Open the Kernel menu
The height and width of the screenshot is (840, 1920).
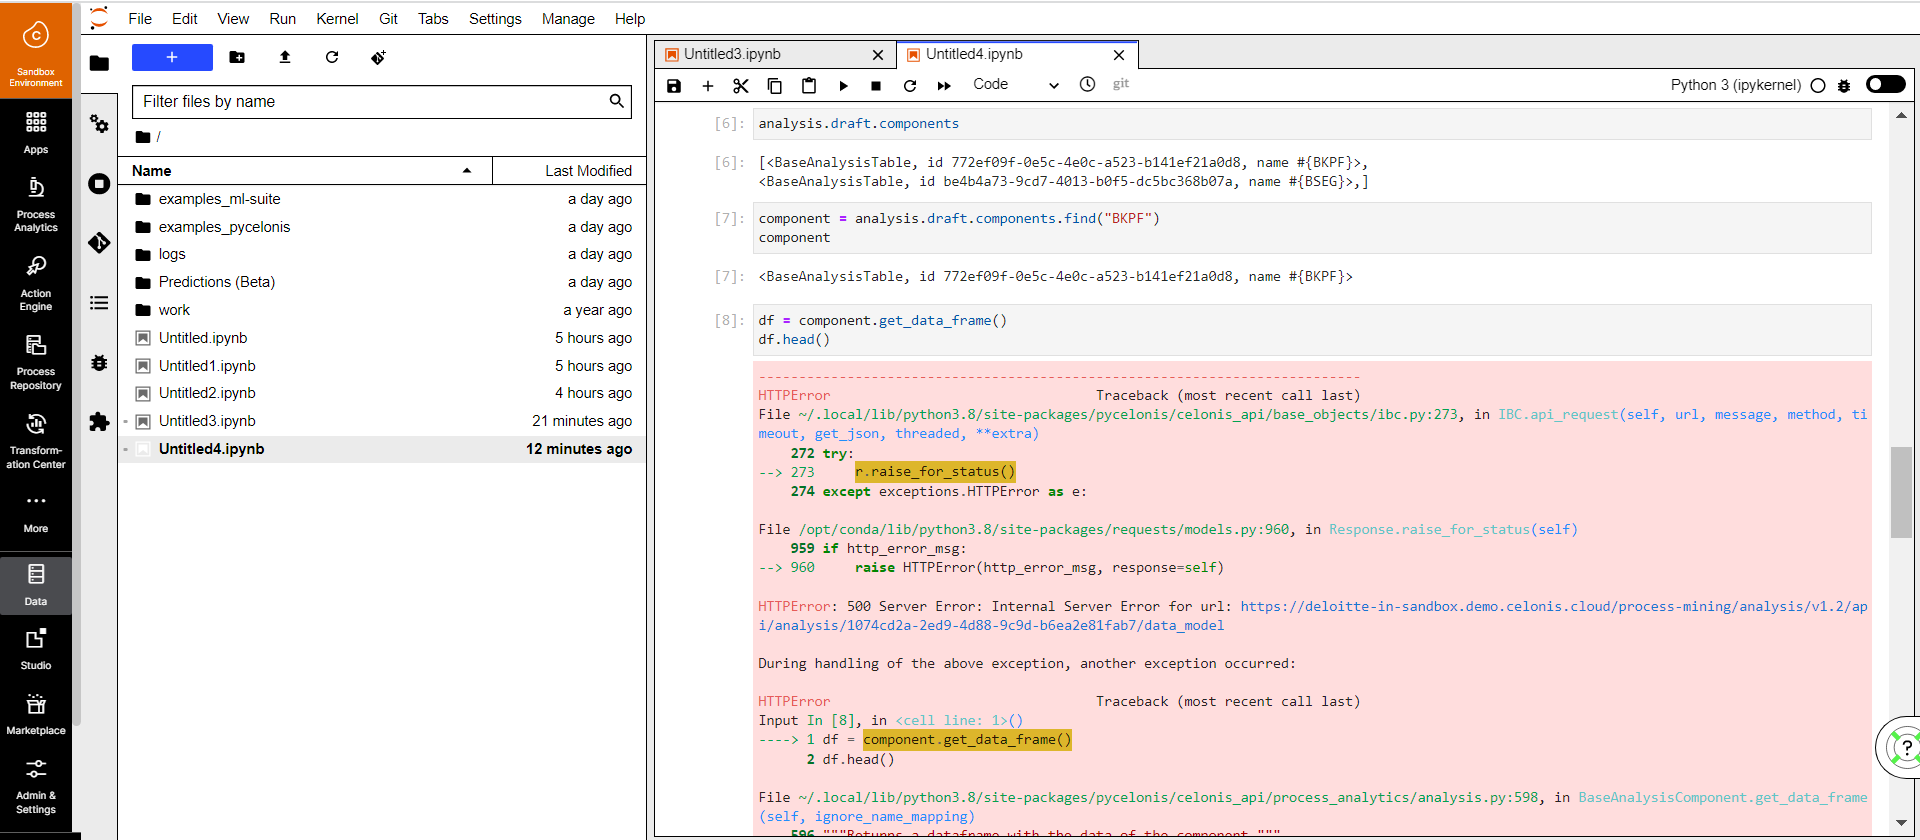[337, 19]
